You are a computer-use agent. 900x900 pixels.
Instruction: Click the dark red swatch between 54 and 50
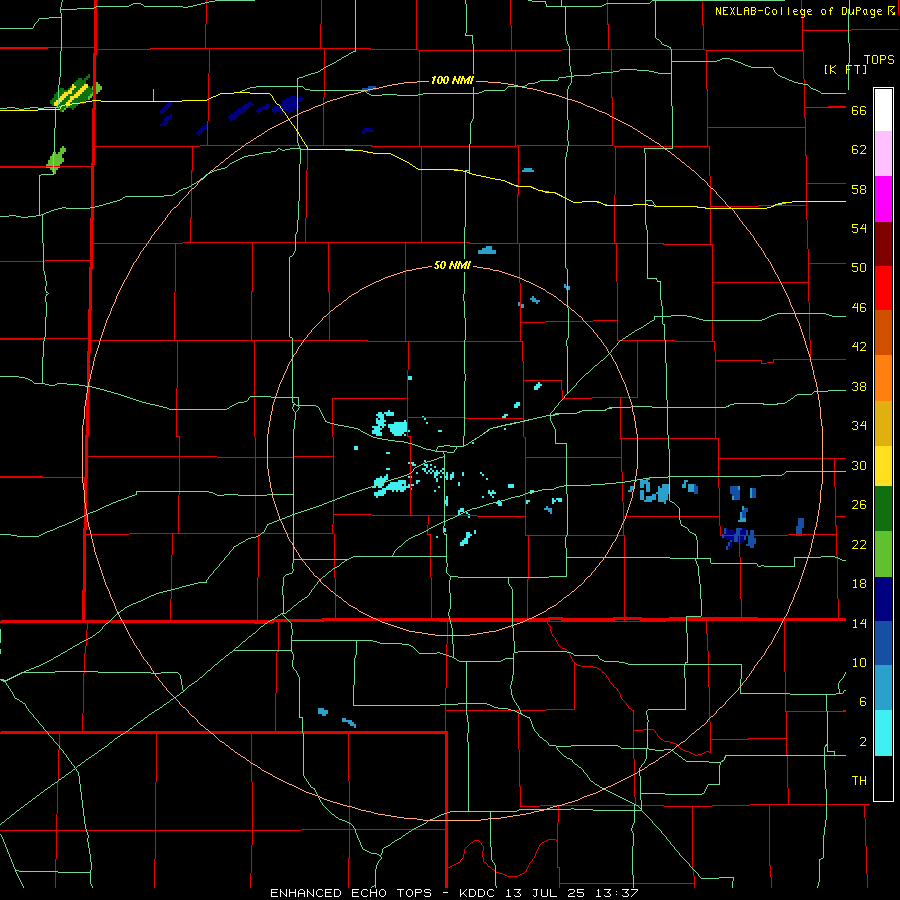pyautogui.click(x=883, y=243)
